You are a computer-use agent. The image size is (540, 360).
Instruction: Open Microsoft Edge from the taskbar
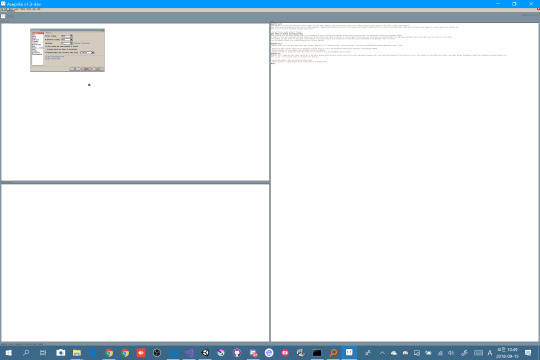coord(93,353)
